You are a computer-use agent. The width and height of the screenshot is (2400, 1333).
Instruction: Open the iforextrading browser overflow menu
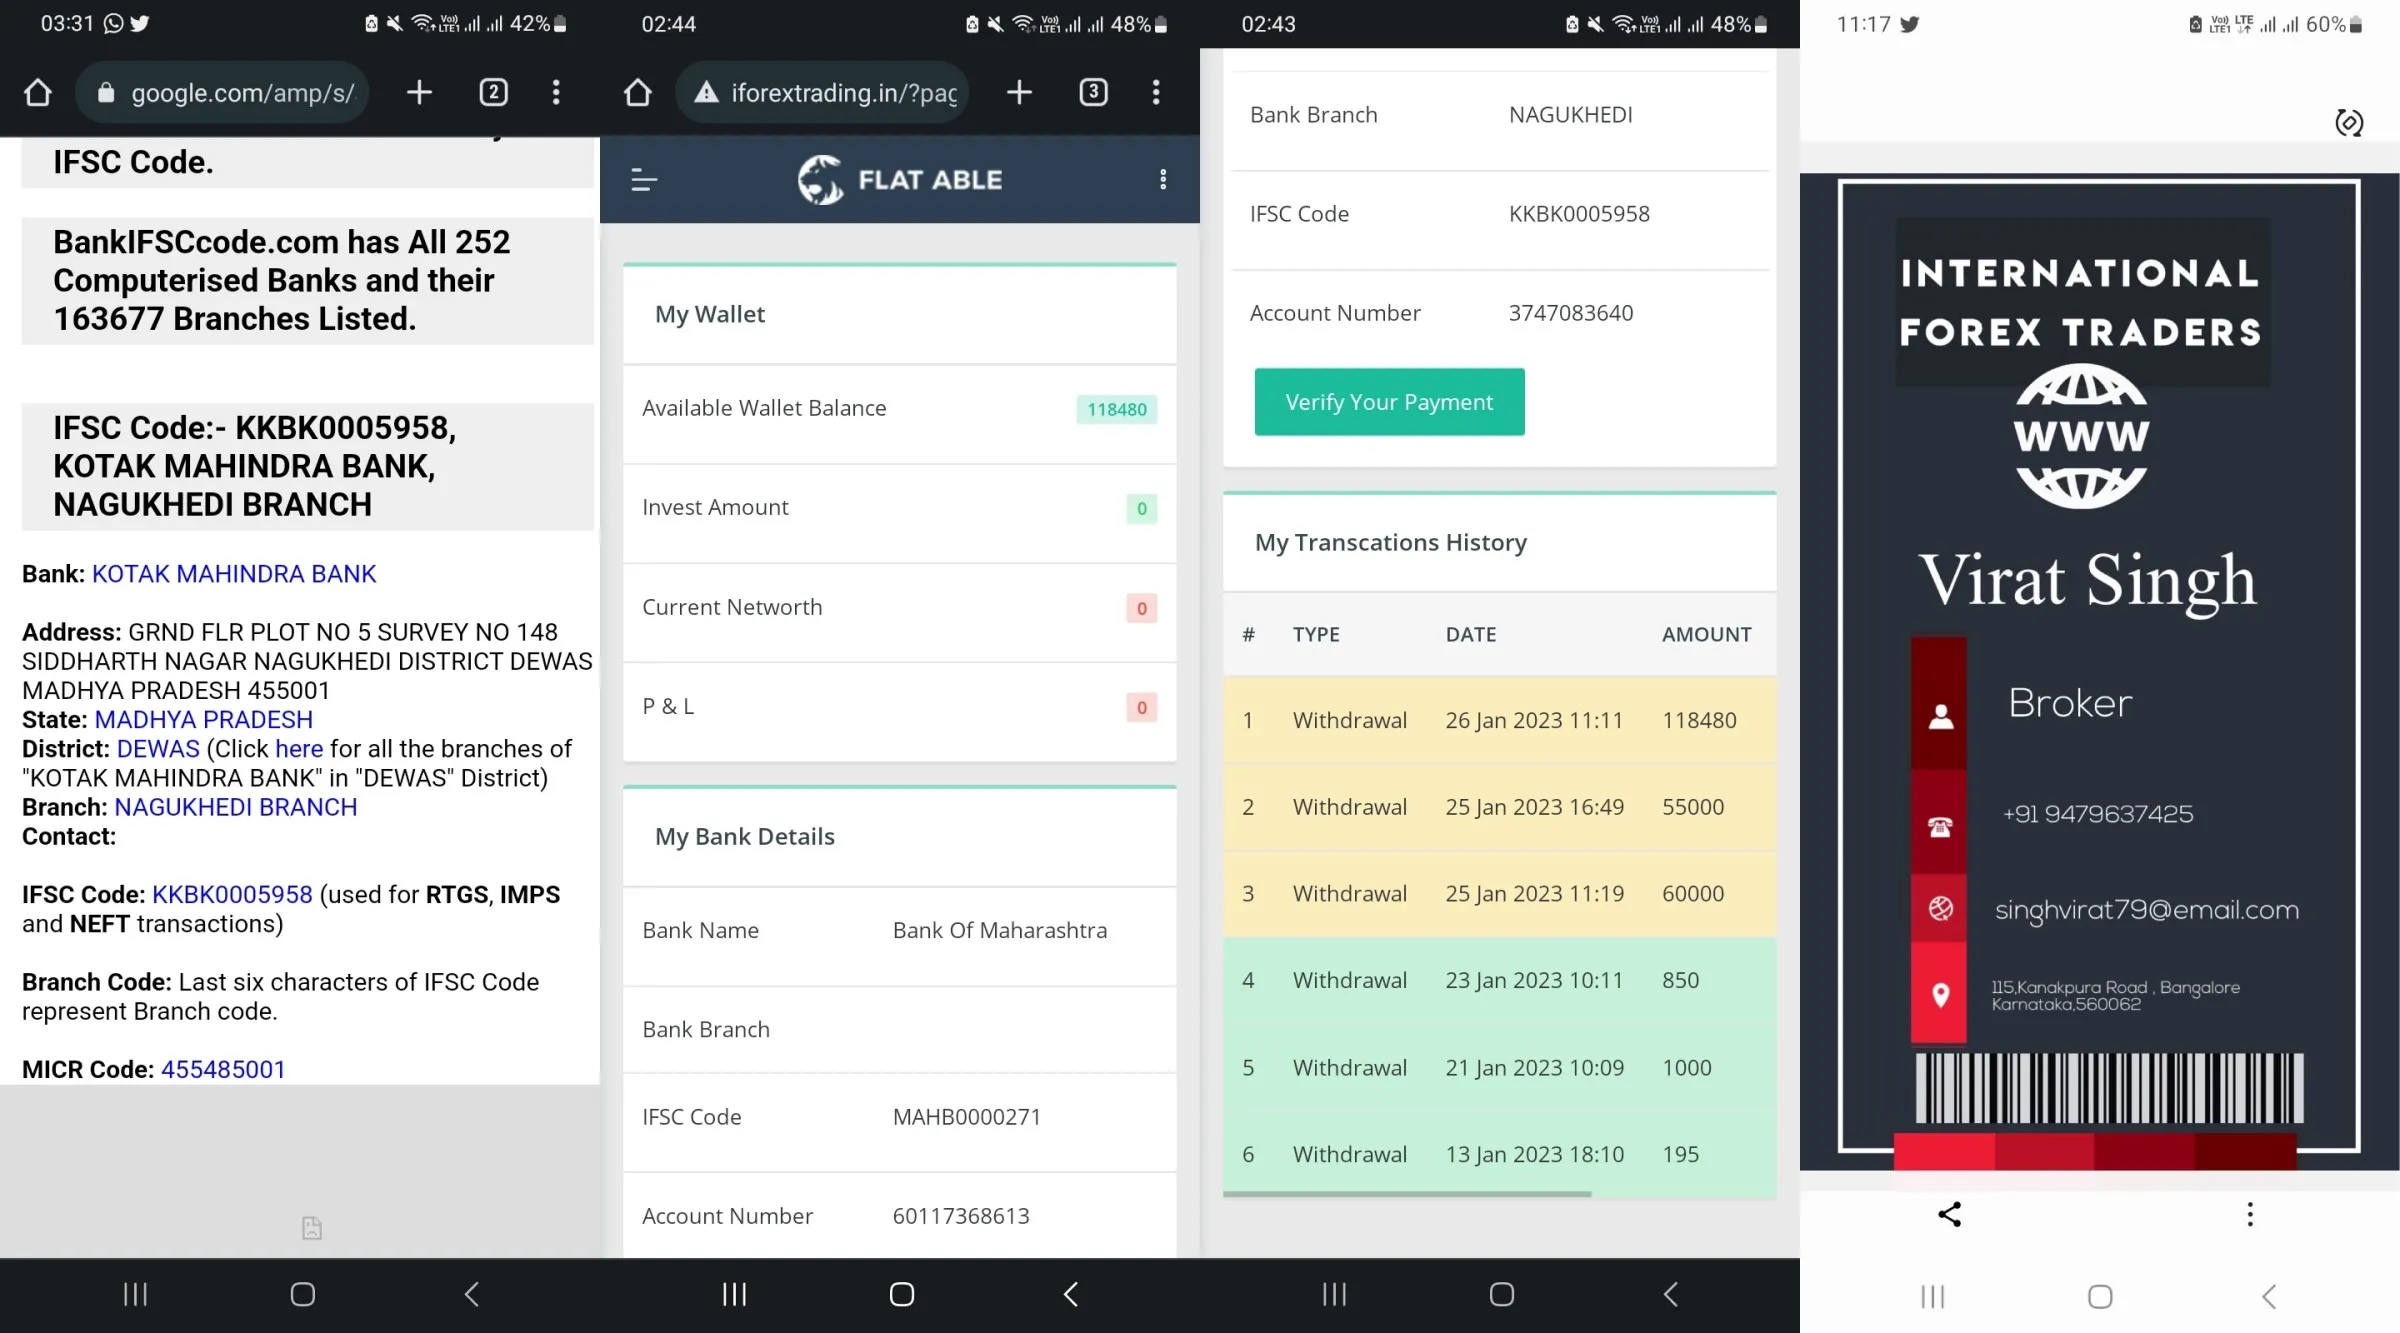click(x=1156, y=93)
